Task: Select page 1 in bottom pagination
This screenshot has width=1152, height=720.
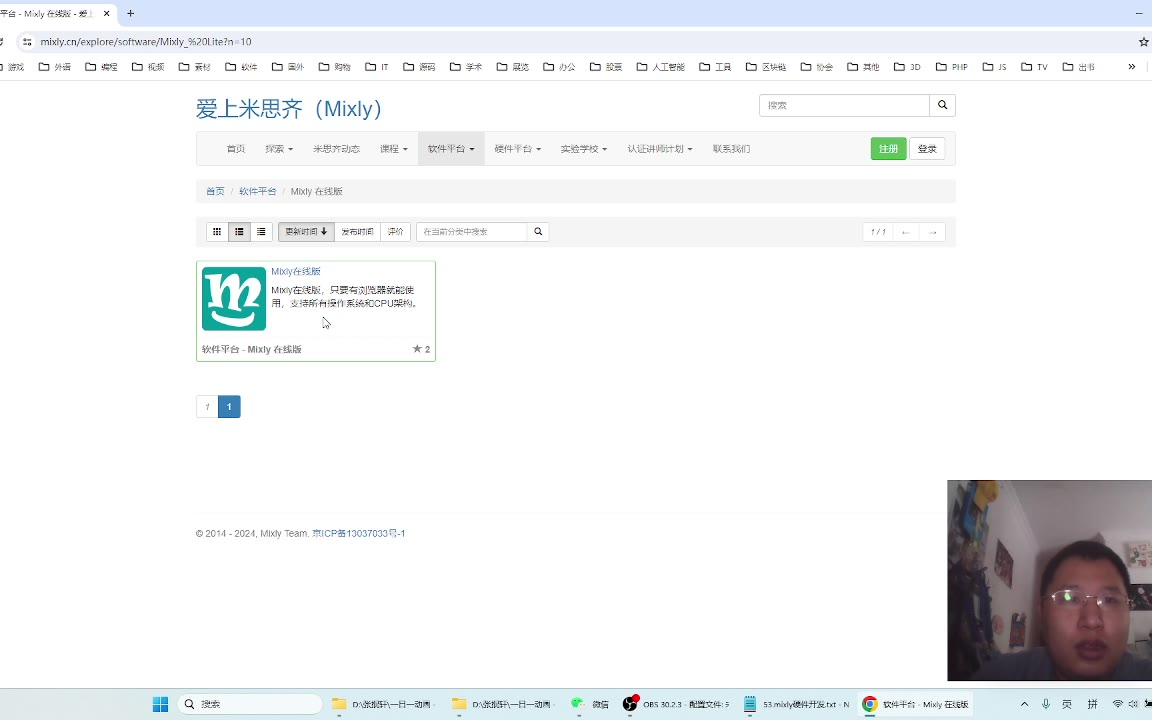Action: (229, 406)
